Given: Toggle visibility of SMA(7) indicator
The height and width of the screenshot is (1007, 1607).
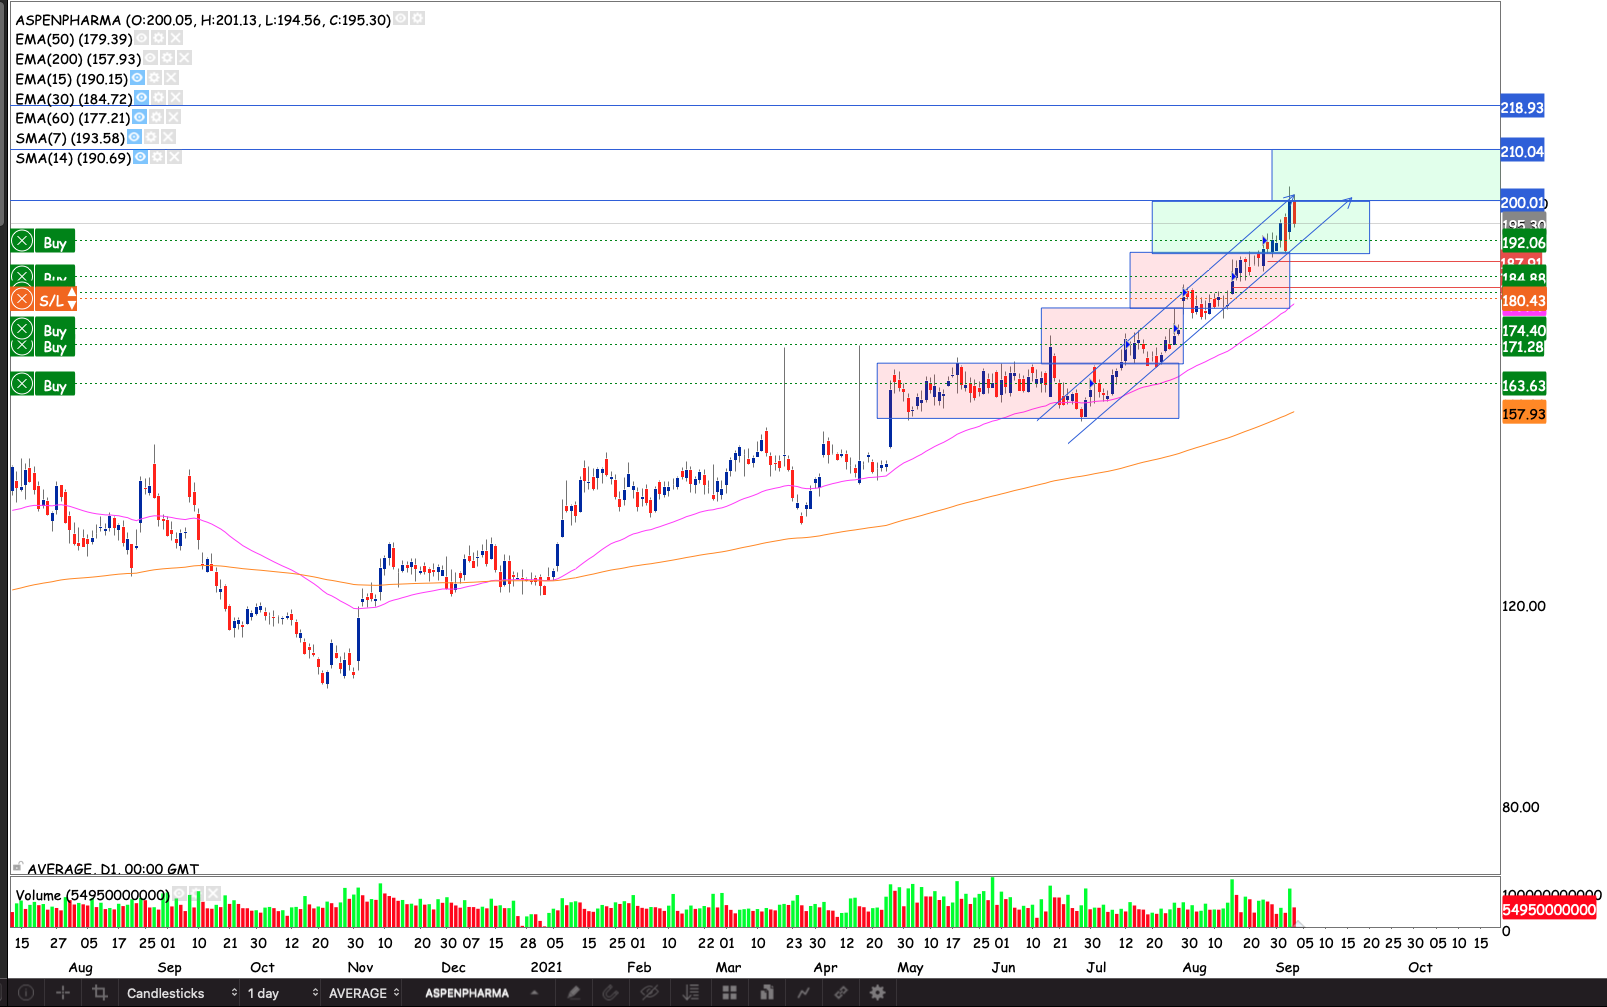Looking at the screenshot, I should tap(134, 137).
